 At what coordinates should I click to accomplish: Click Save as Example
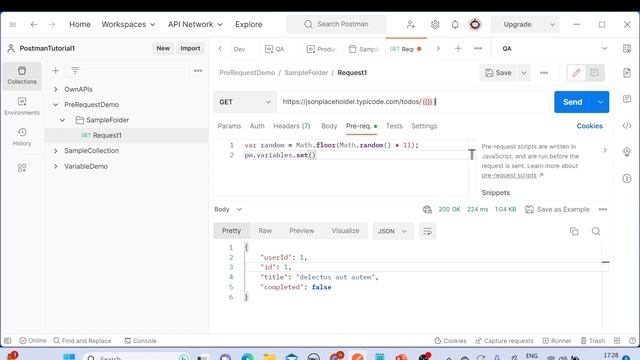[558, 209]
